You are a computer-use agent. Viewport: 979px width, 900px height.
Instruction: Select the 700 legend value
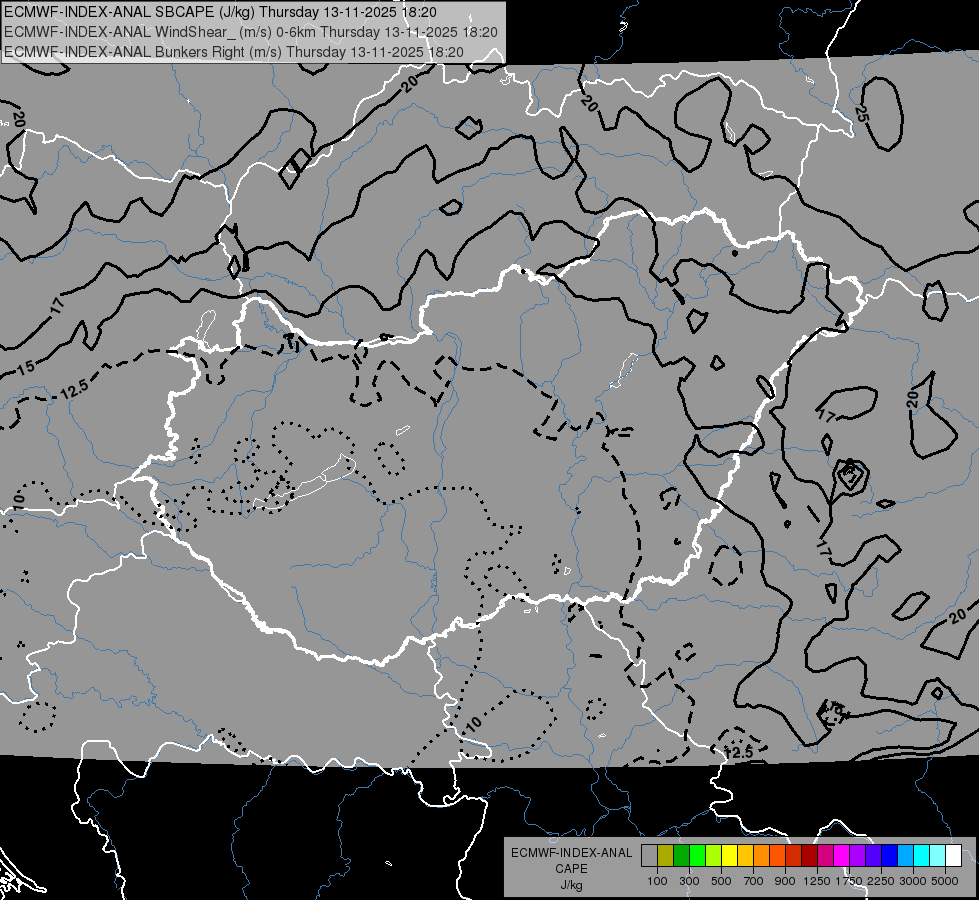754,881
